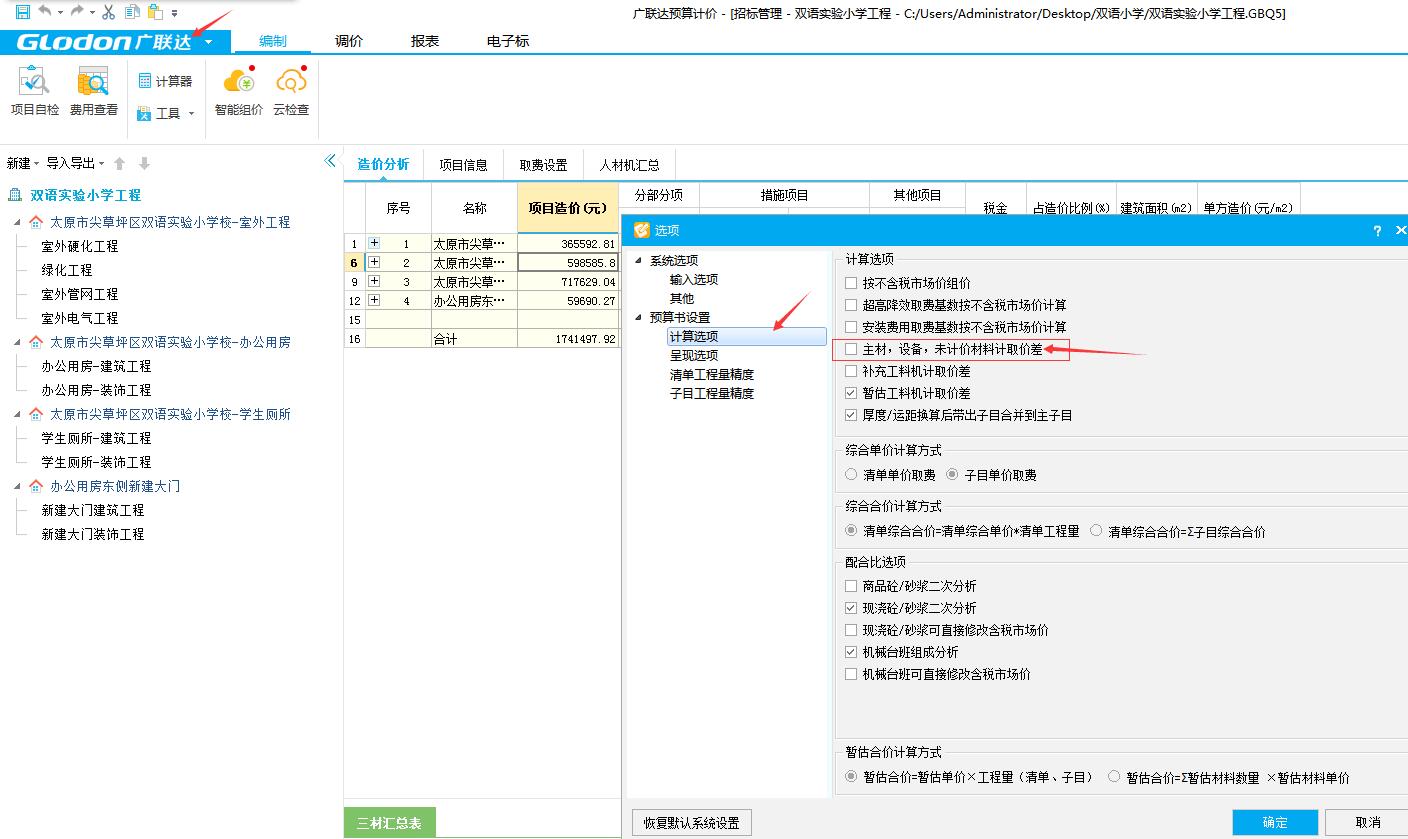Expand row 4 办公用房东 in the cost table
The height and width of the screenshot is (839, 1408).
click(374, 300)
